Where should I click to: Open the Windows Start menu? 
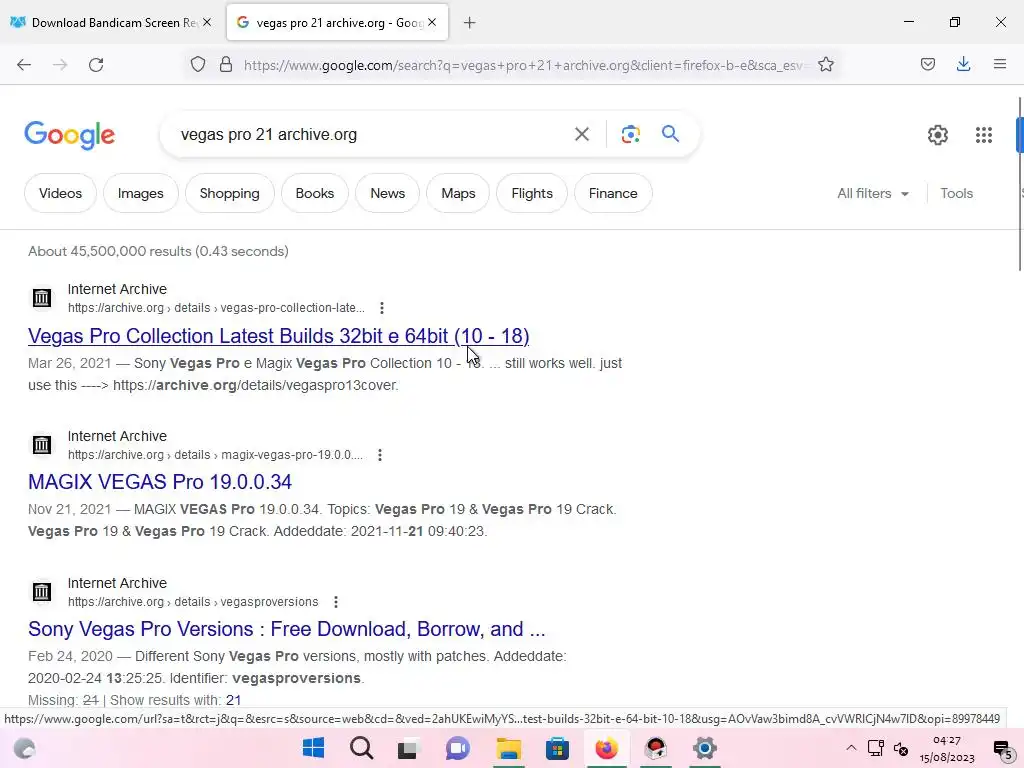click(x=313, y=748)
